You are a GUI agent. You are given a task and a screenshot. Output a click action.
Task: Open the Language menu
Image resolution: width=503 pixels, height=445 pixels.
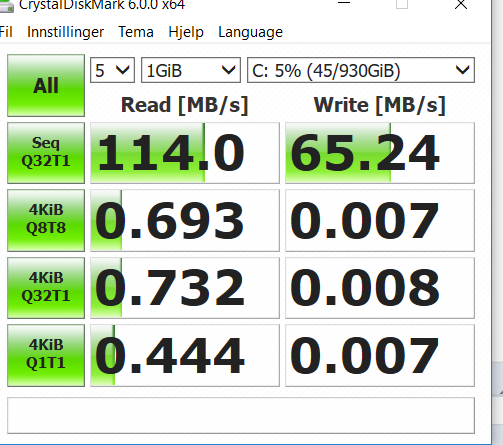click(x=250, y=32)
